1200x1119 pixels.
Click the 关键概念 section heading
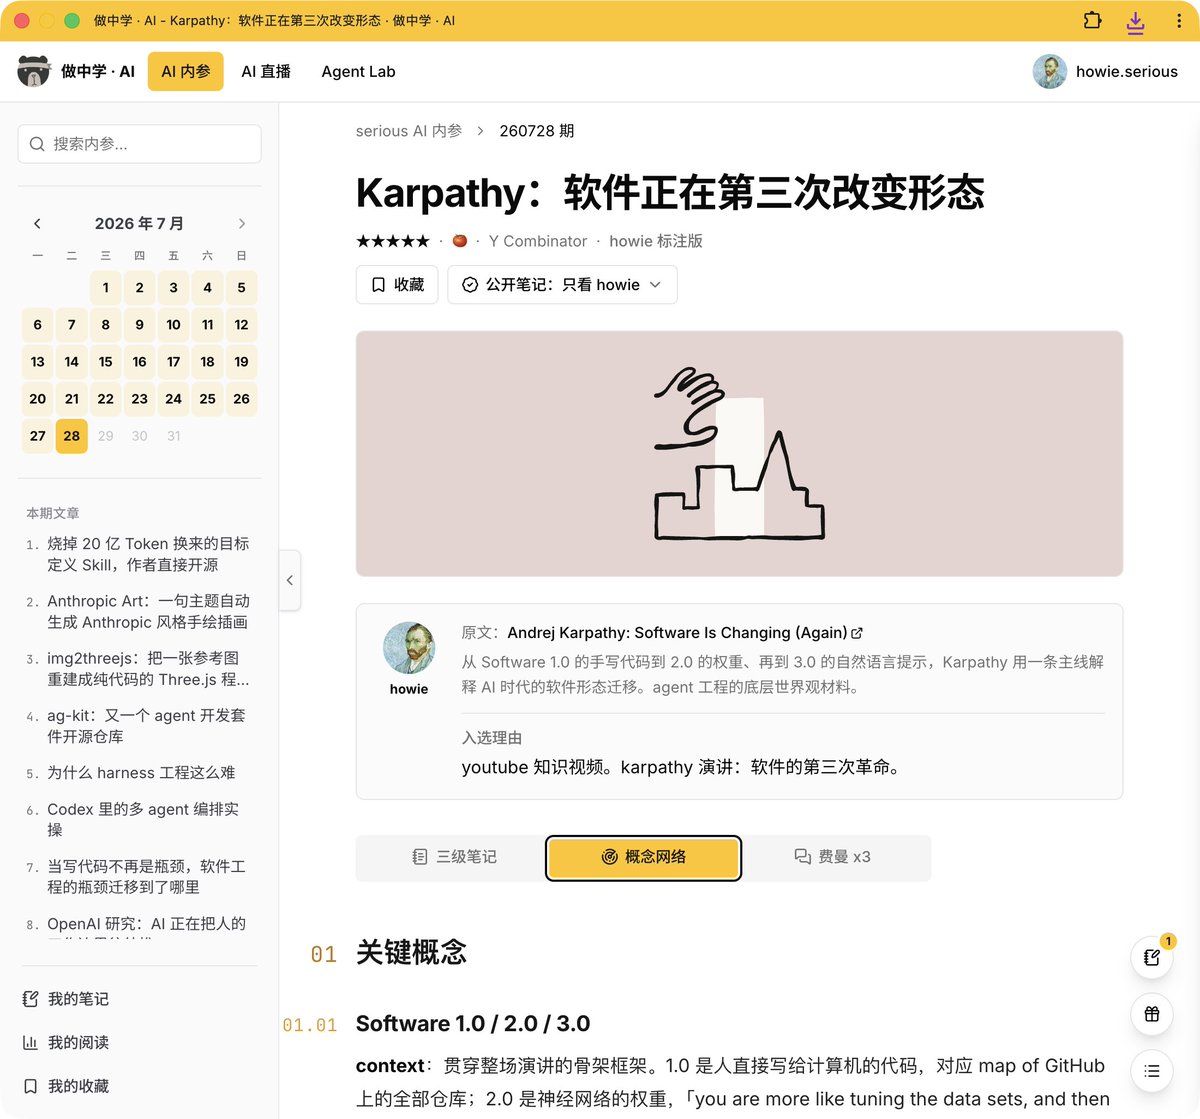pyautogui.click(x=411, y=952)
